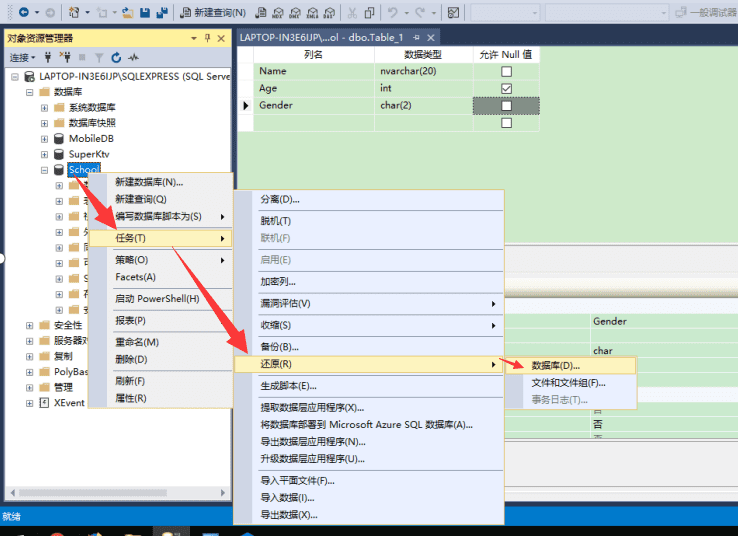Open a database engine query icon
Screen dimensions: 738x536
pyautogui.click(x=260, y=12)
